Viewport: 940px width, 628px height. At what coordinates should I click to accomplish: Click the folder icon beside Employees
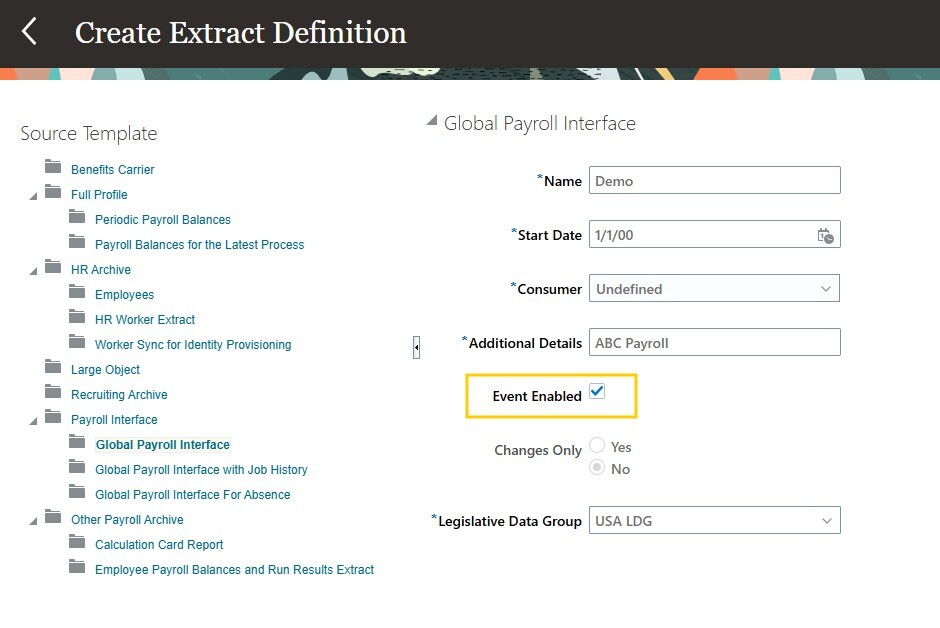click(79, 294)
